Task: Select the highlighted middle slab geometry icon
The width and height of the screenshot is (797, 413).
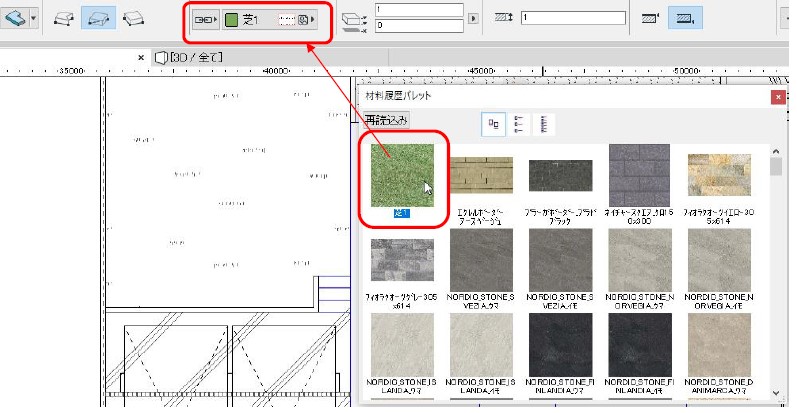Action: coord(97,18)
